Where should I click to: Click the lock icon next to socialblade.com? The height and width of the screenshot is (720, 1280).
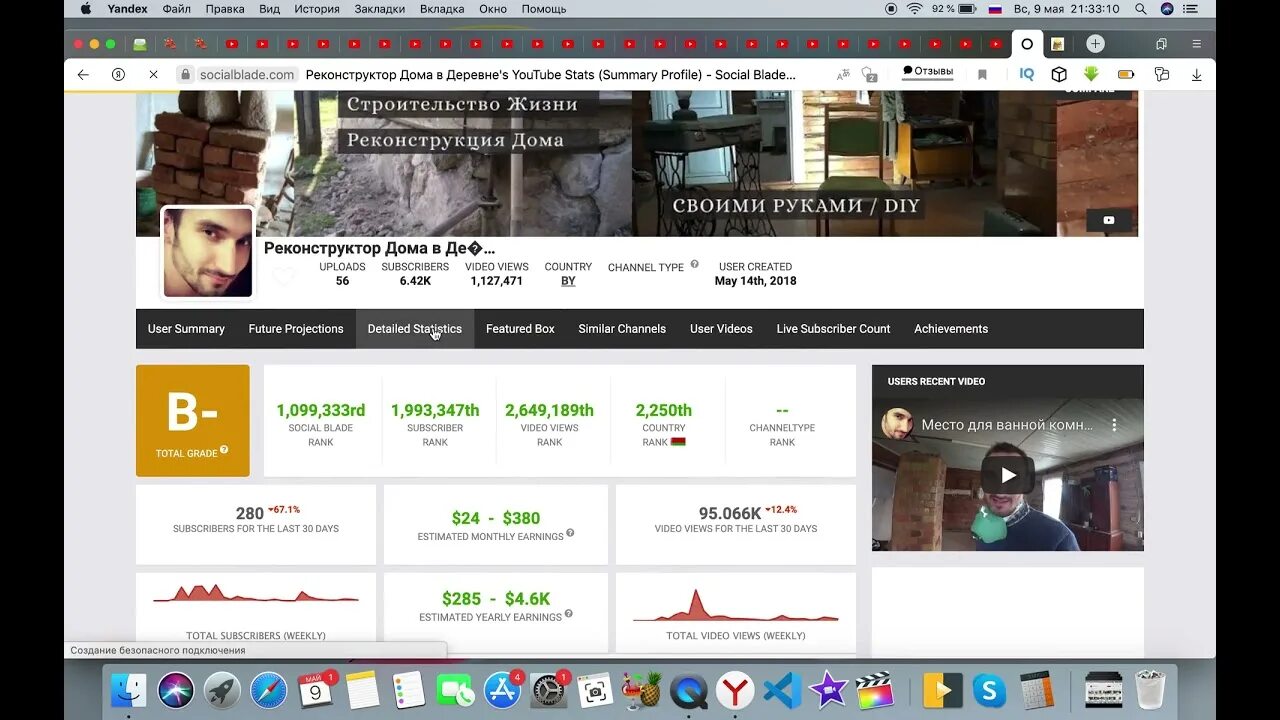[184, 75]
